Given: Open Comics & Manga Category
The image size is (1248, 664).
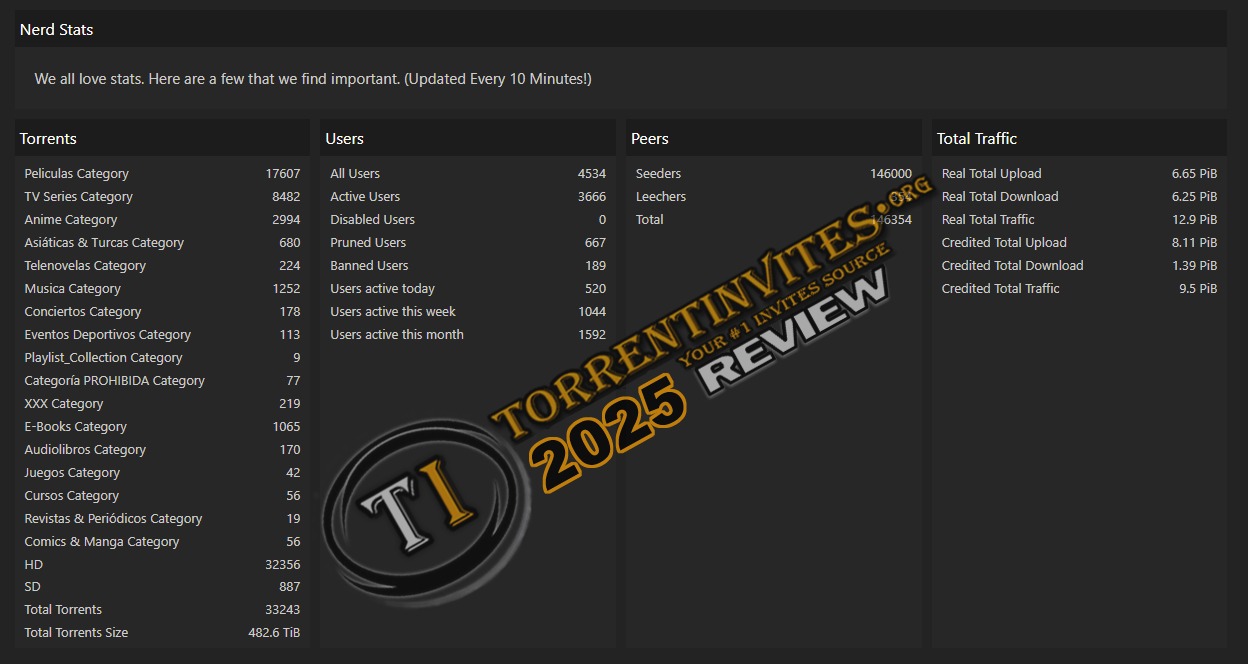Looking at the screenshot, I should (x=102, y=542).
